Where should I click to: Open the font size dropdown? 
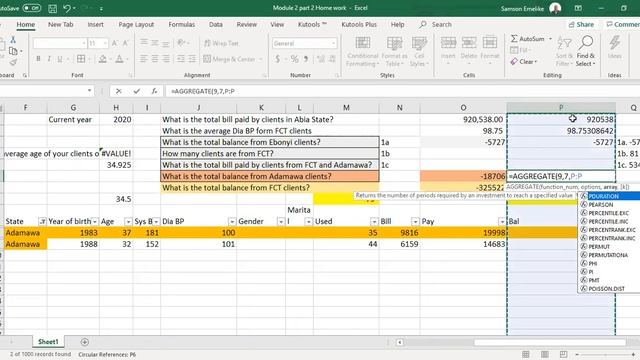105,43
